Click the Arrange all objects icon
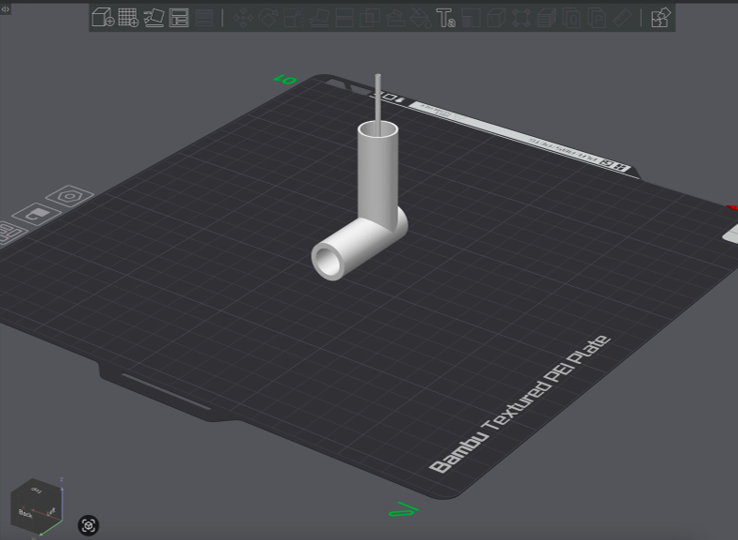The image size is (738, 540). coord(179,17)
